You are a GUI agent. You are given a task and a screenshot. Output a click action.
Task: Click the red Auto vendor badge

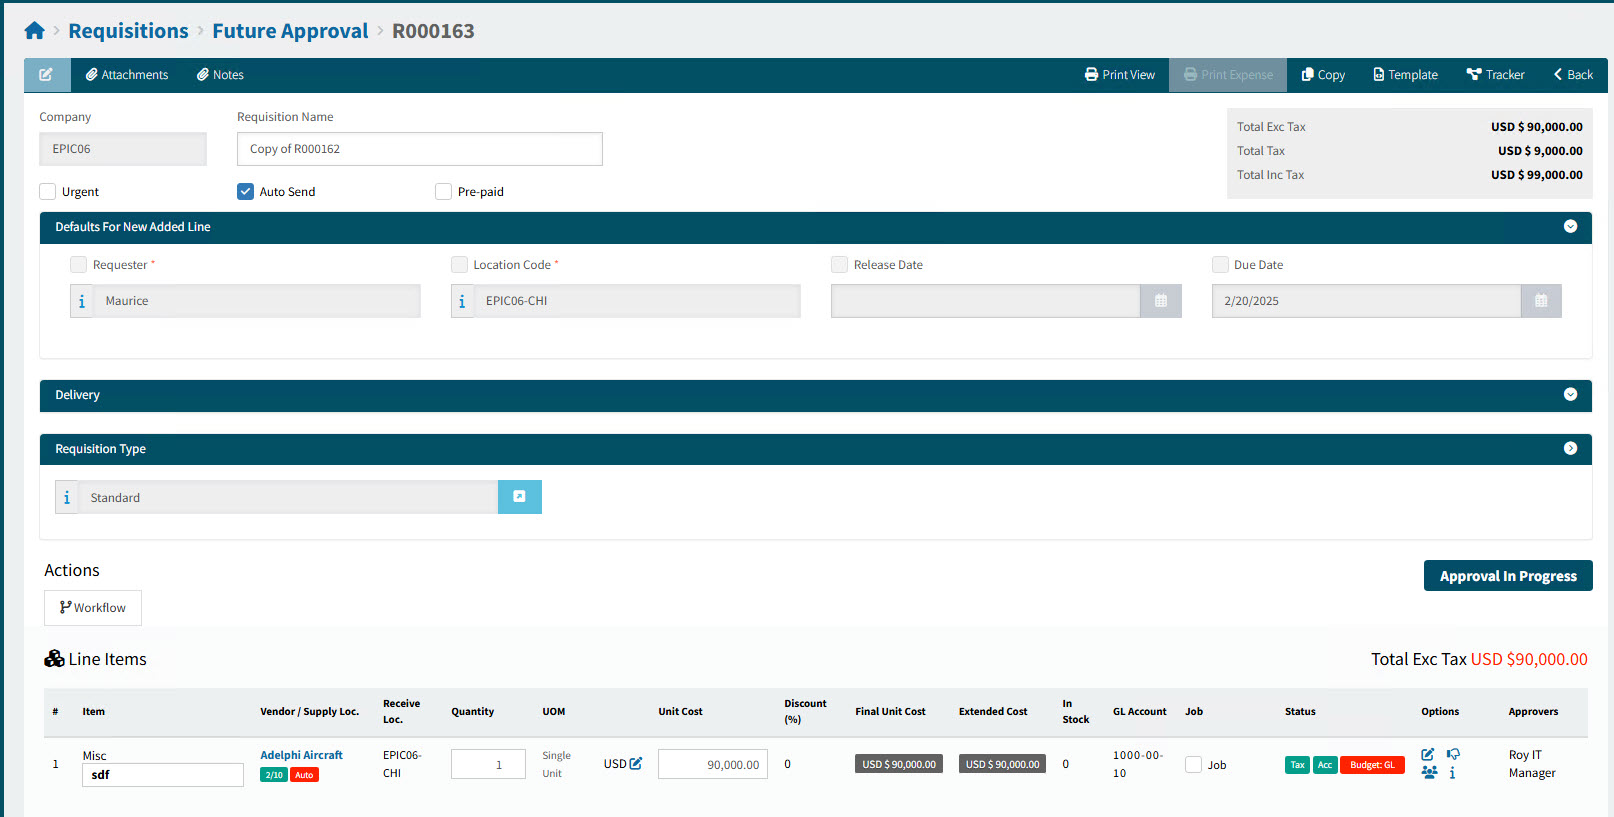coord(304,775)
